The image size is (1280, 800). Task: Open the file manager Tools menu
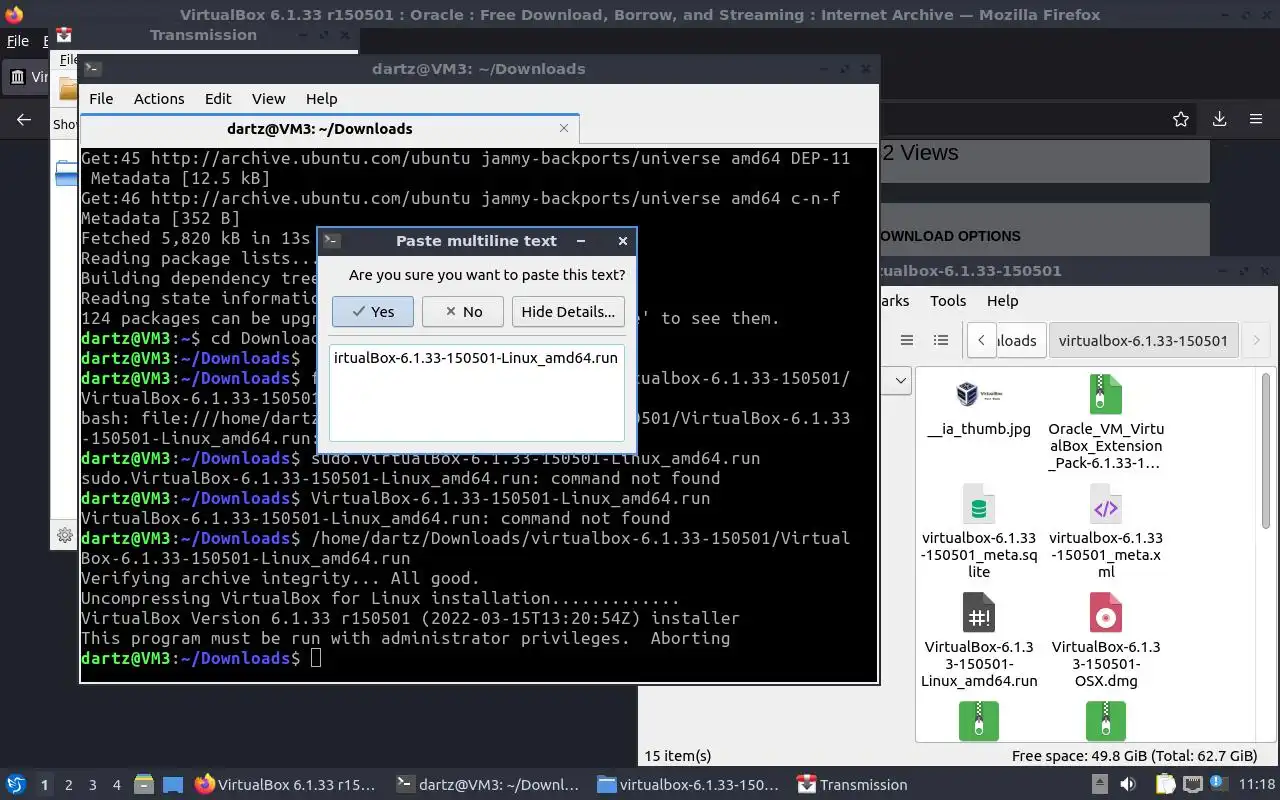pos(948,300)
